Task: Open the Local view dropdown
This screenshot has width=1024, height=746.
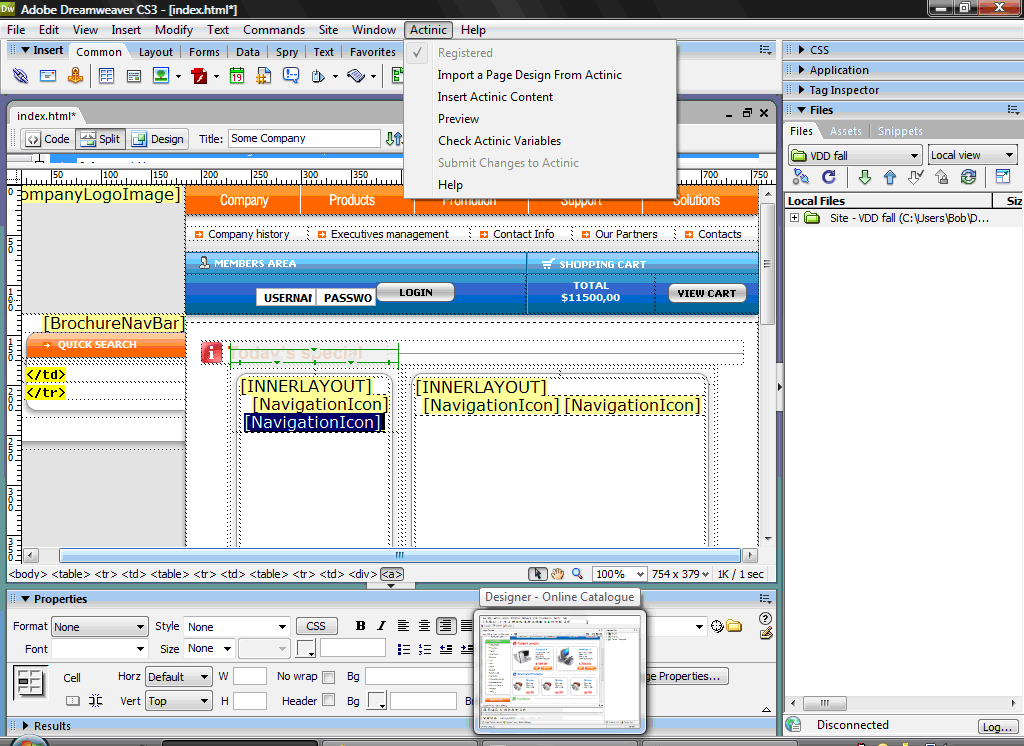Action: [x=972, y=155]
